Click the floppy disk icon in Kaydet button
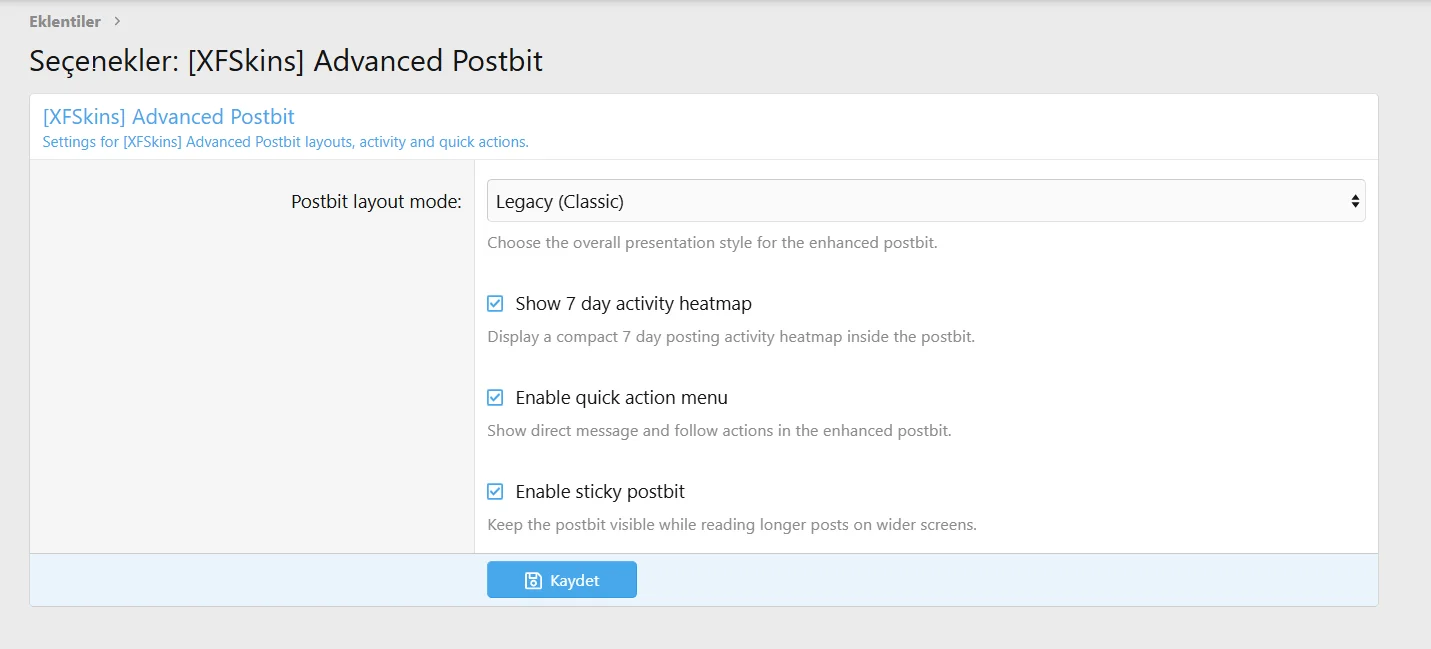 coord(533,580)
